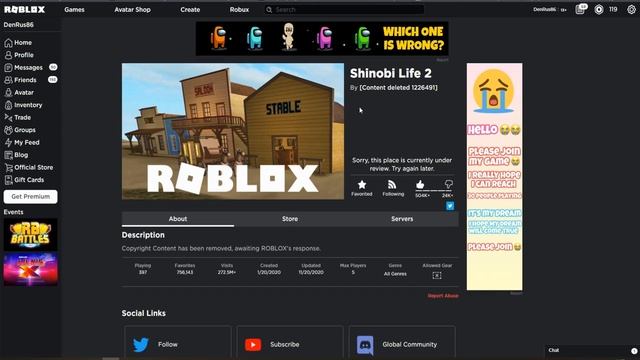Click the All Genres genre value
This screenshot has width=640, height=360.
[395, 273]
